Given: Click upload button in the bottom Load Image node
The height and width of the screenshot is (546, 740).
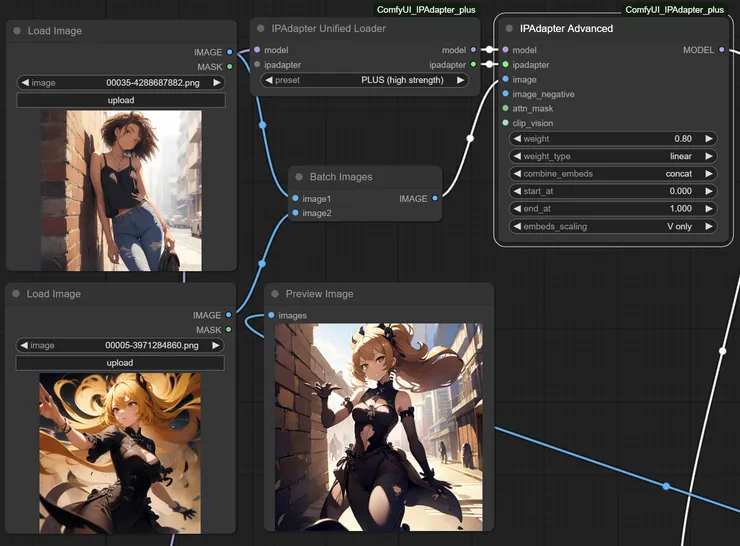Looking at the screenshot, I should pos(120,363).
